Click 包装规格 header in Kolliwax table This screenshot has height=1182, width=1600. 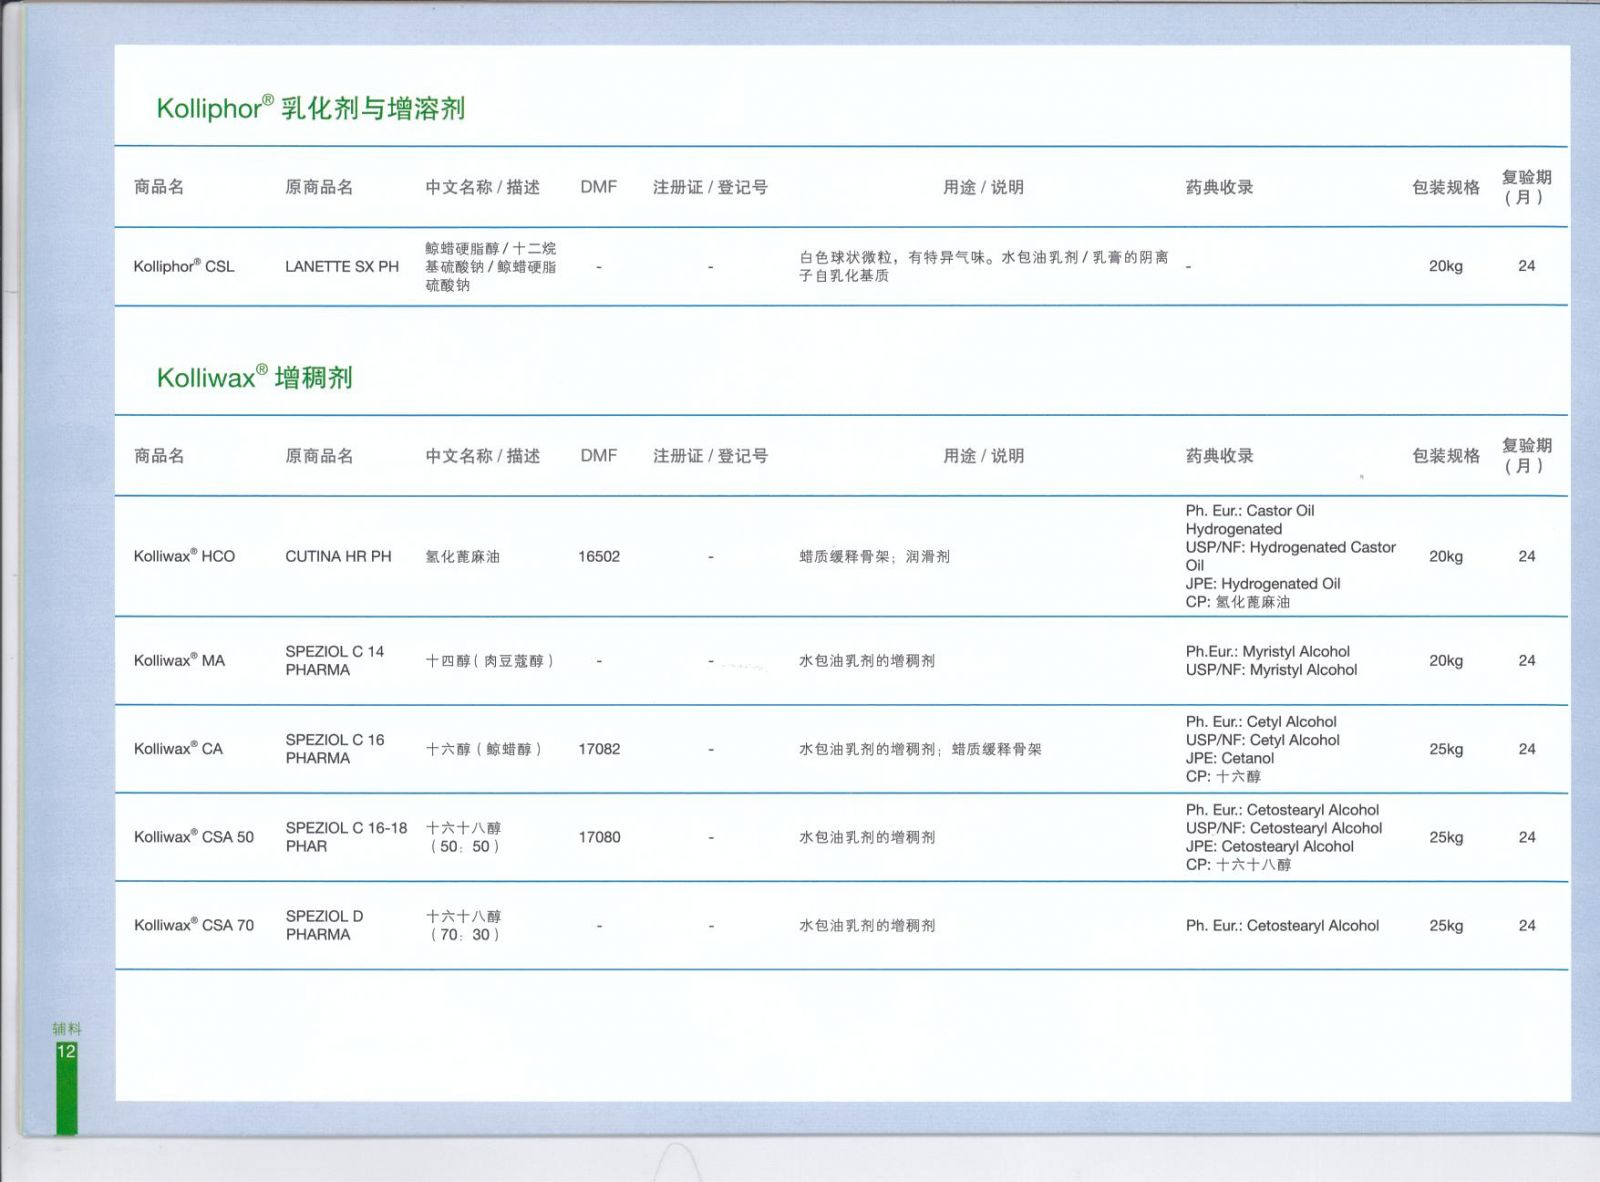(1446, 455)
